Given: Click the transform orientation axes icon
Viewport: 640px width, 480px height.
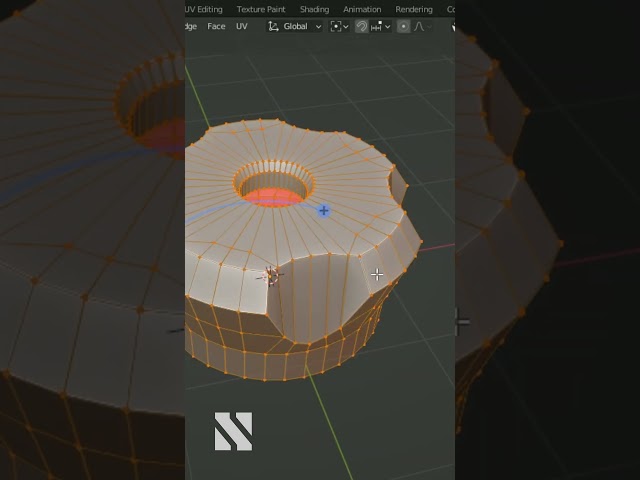Looking at the screenshot, I should pos(273,27).
